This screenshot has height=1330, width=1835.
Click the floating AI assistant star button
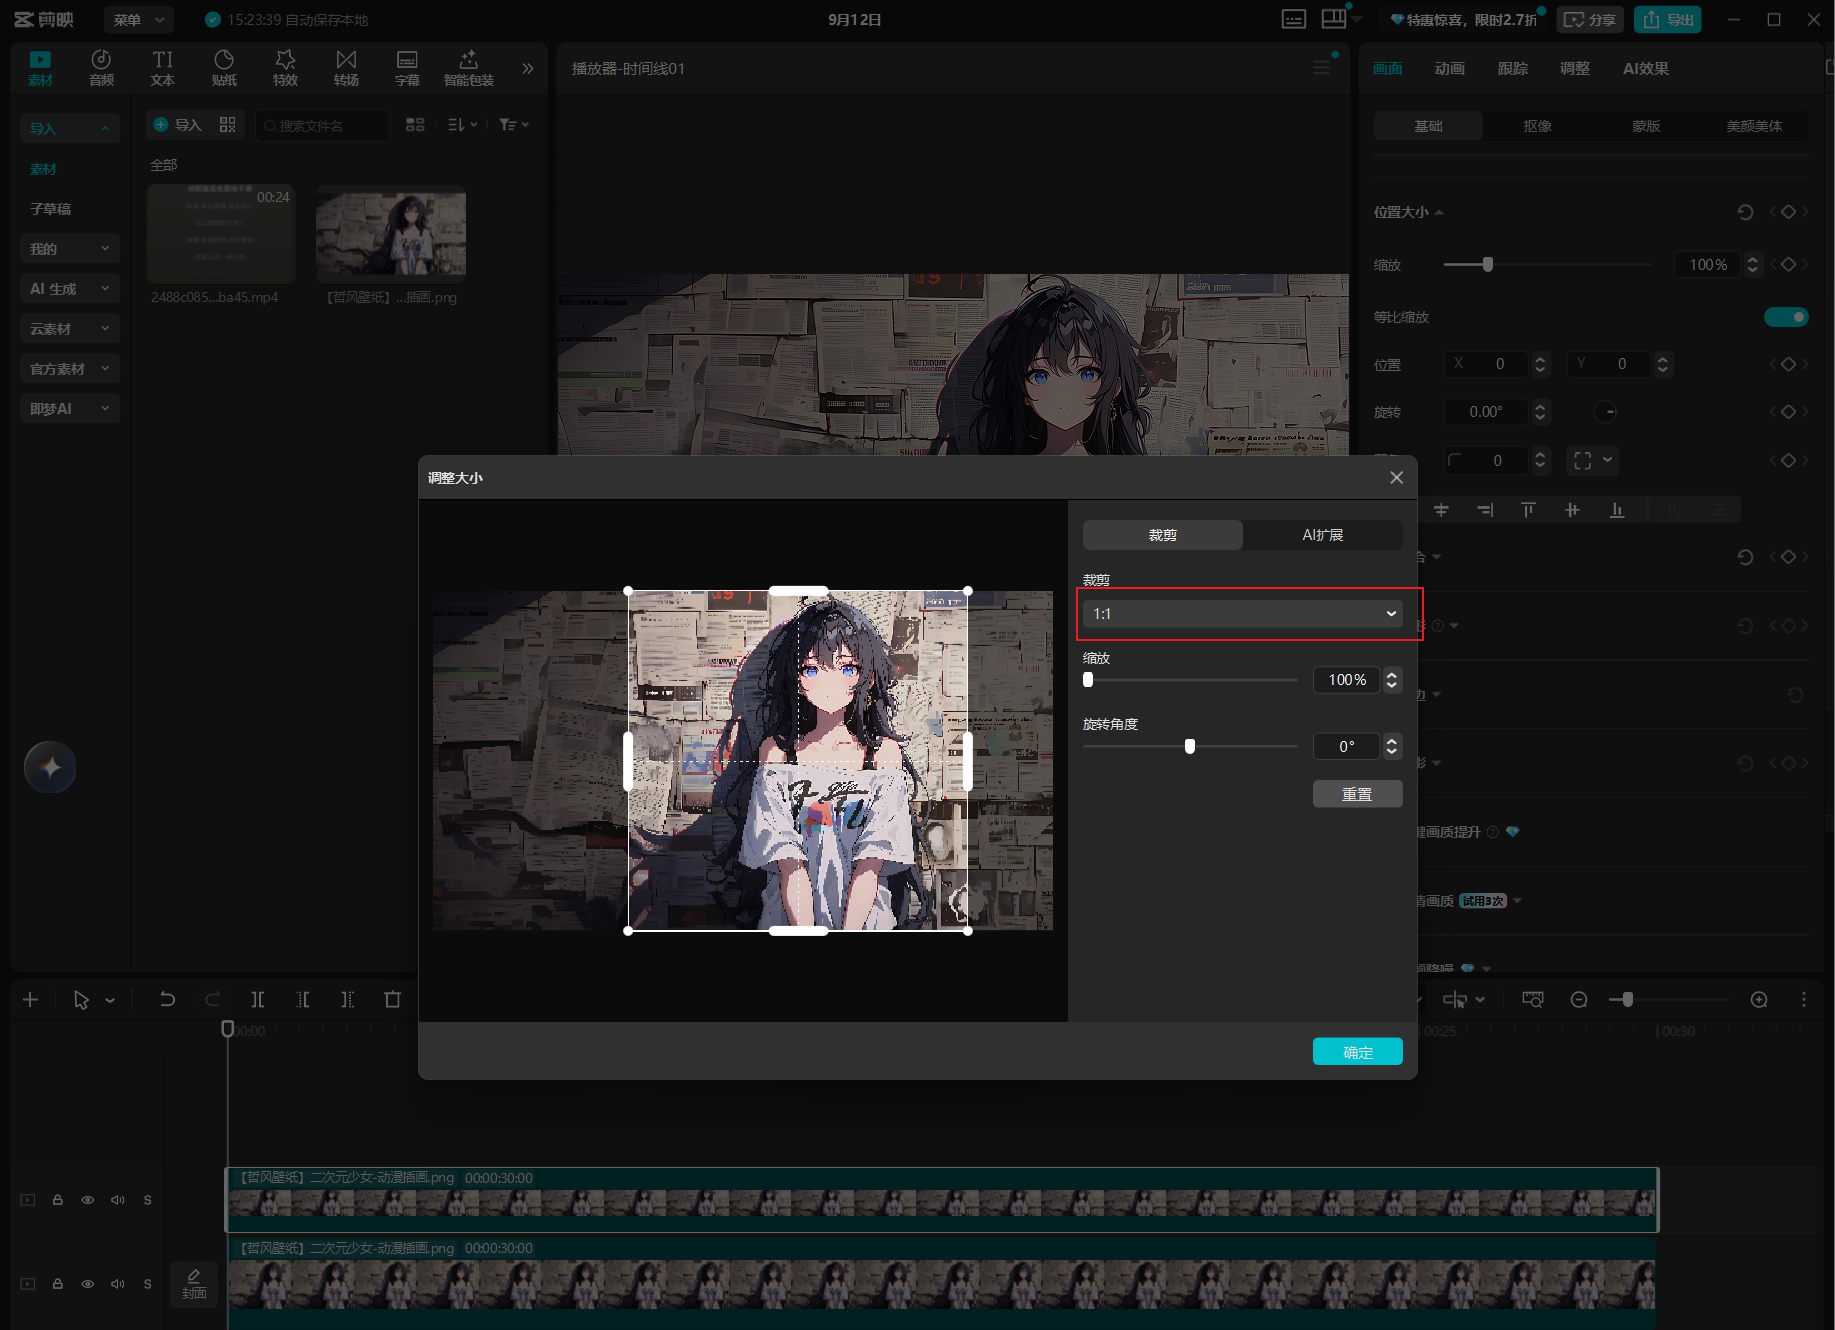[50, 767]
